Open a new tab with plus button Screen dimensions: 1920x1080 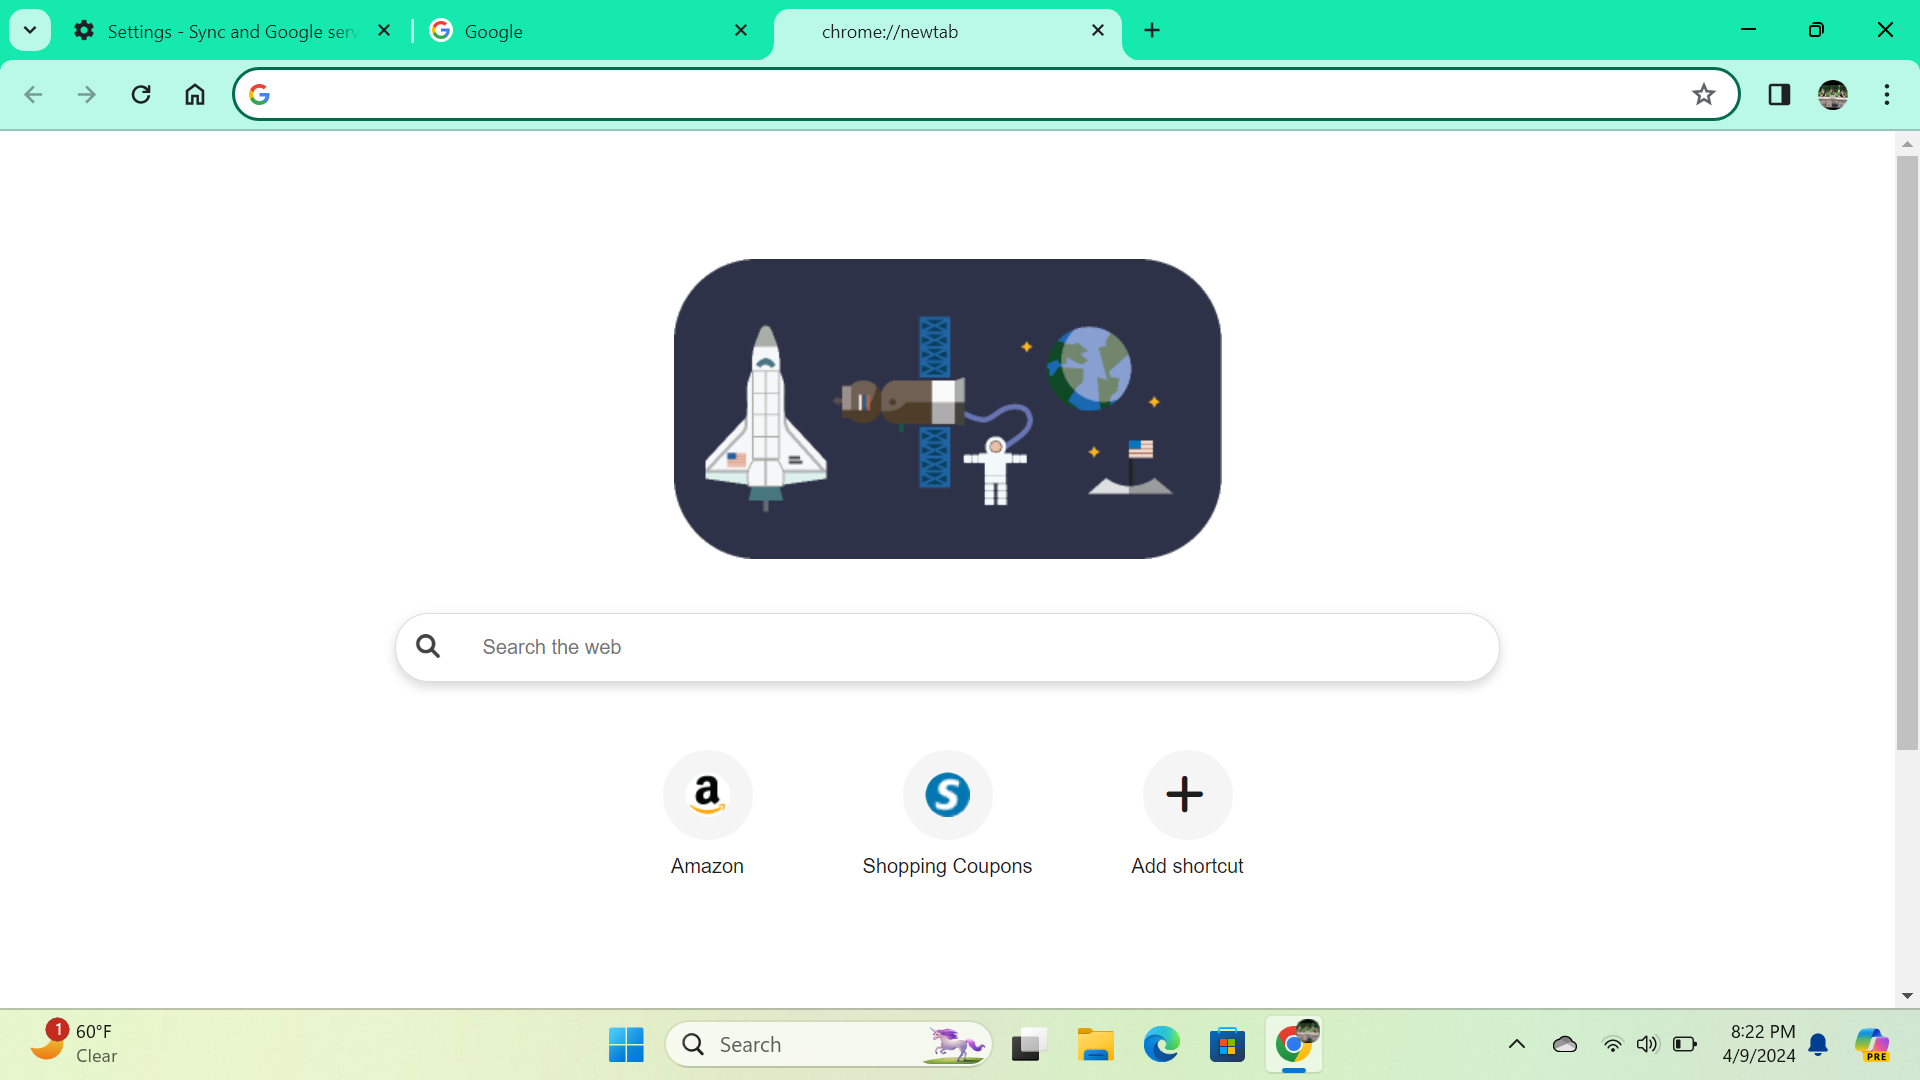click(x=1152, y=30)
